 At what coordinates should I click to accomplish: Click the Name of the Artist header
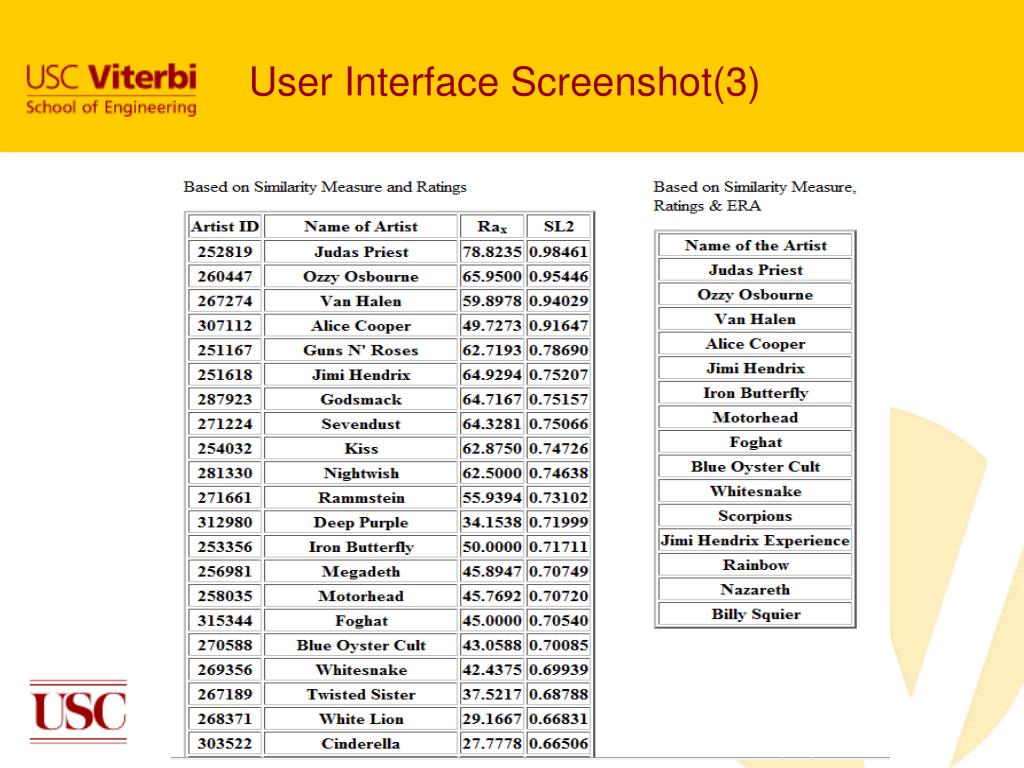tap(756, 246)
